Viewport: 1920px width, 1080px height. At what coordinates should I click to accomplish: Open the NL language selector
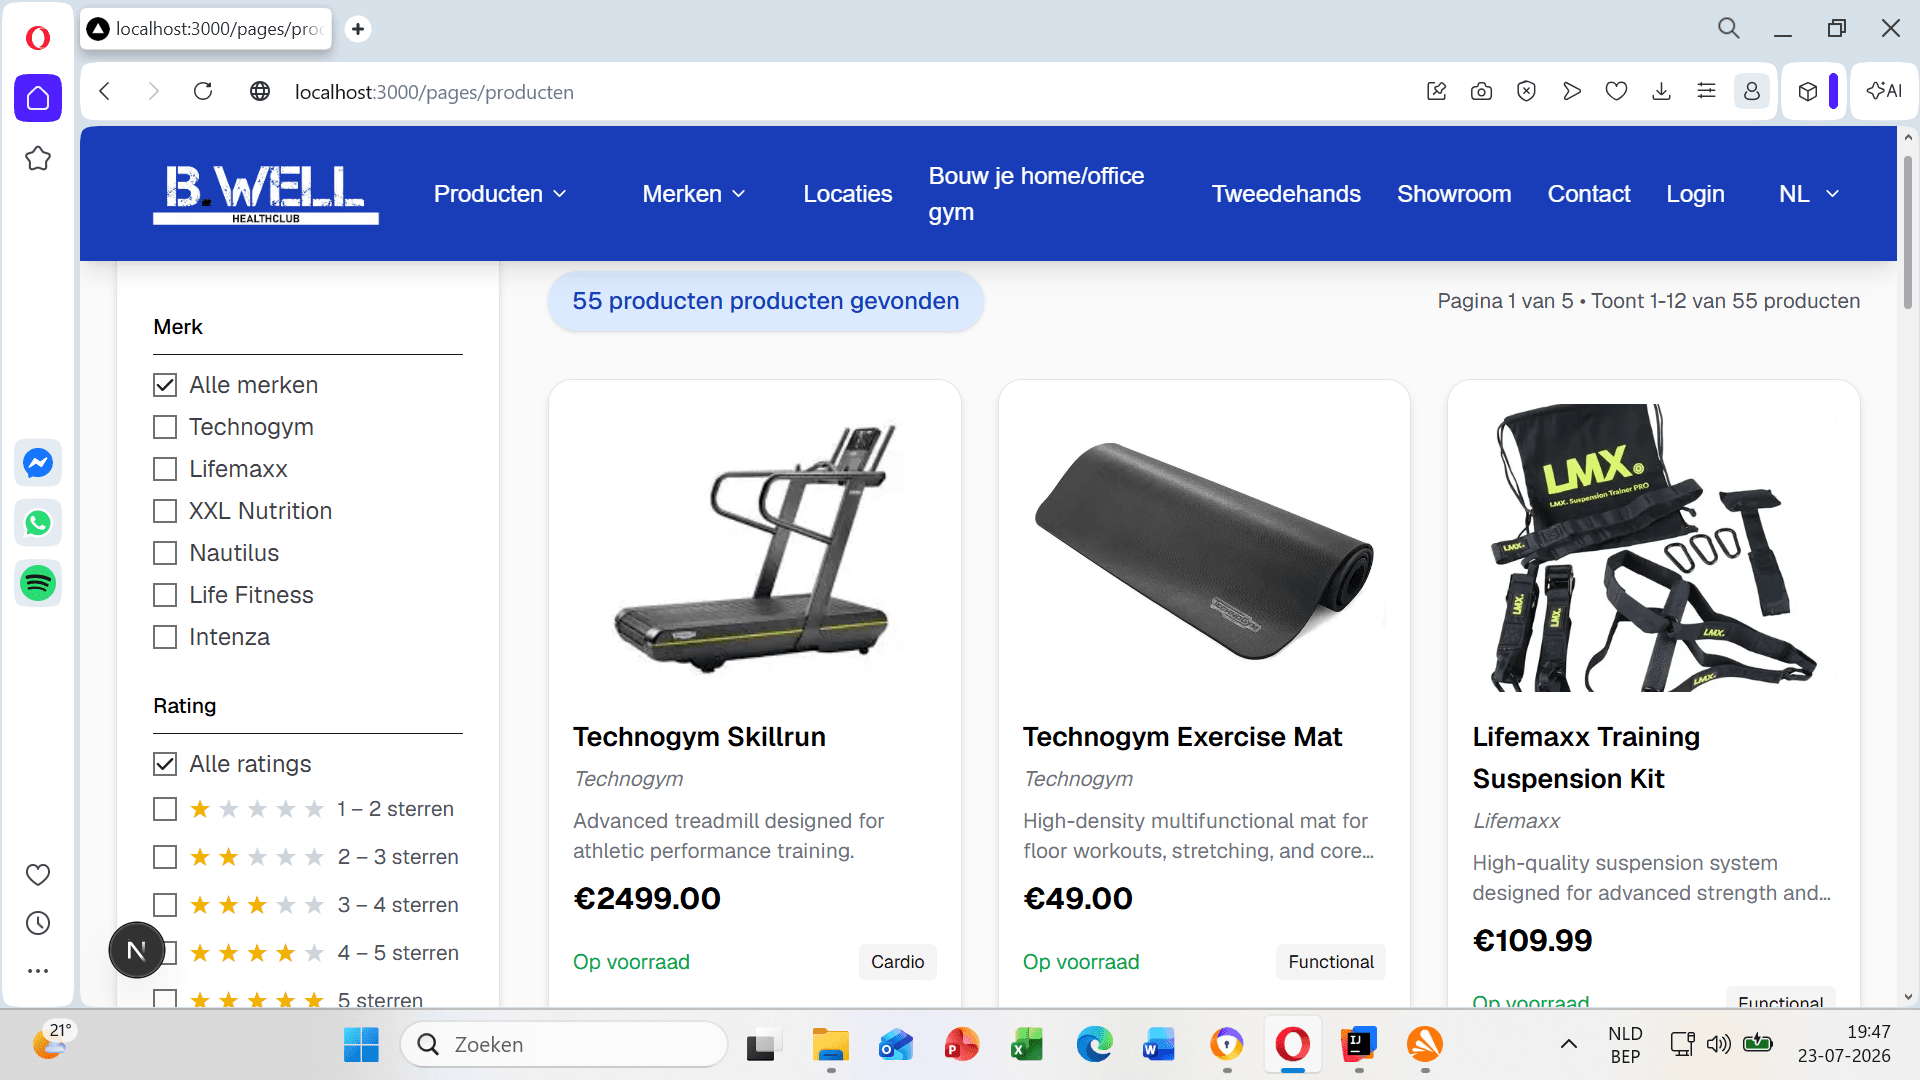pos(1809,194)
